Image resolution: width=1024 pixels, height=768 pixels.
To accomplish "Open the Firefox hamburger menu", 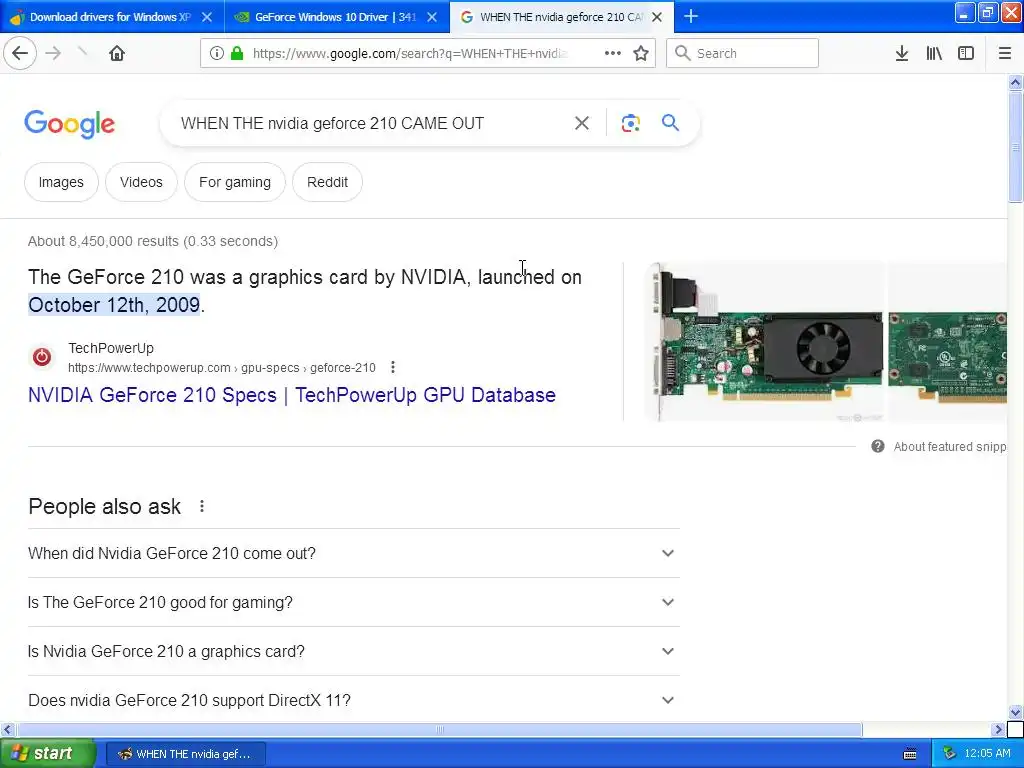I will 1005,53.
